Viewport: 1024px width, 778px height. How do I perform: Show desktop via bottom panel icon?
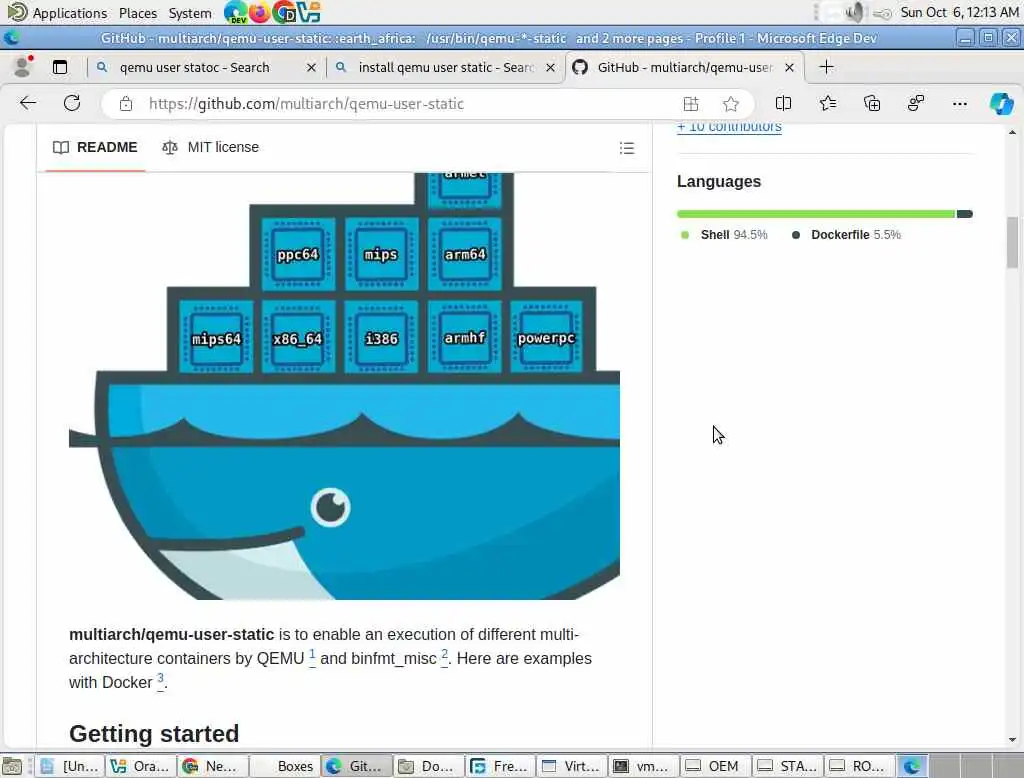click(12, 766)
